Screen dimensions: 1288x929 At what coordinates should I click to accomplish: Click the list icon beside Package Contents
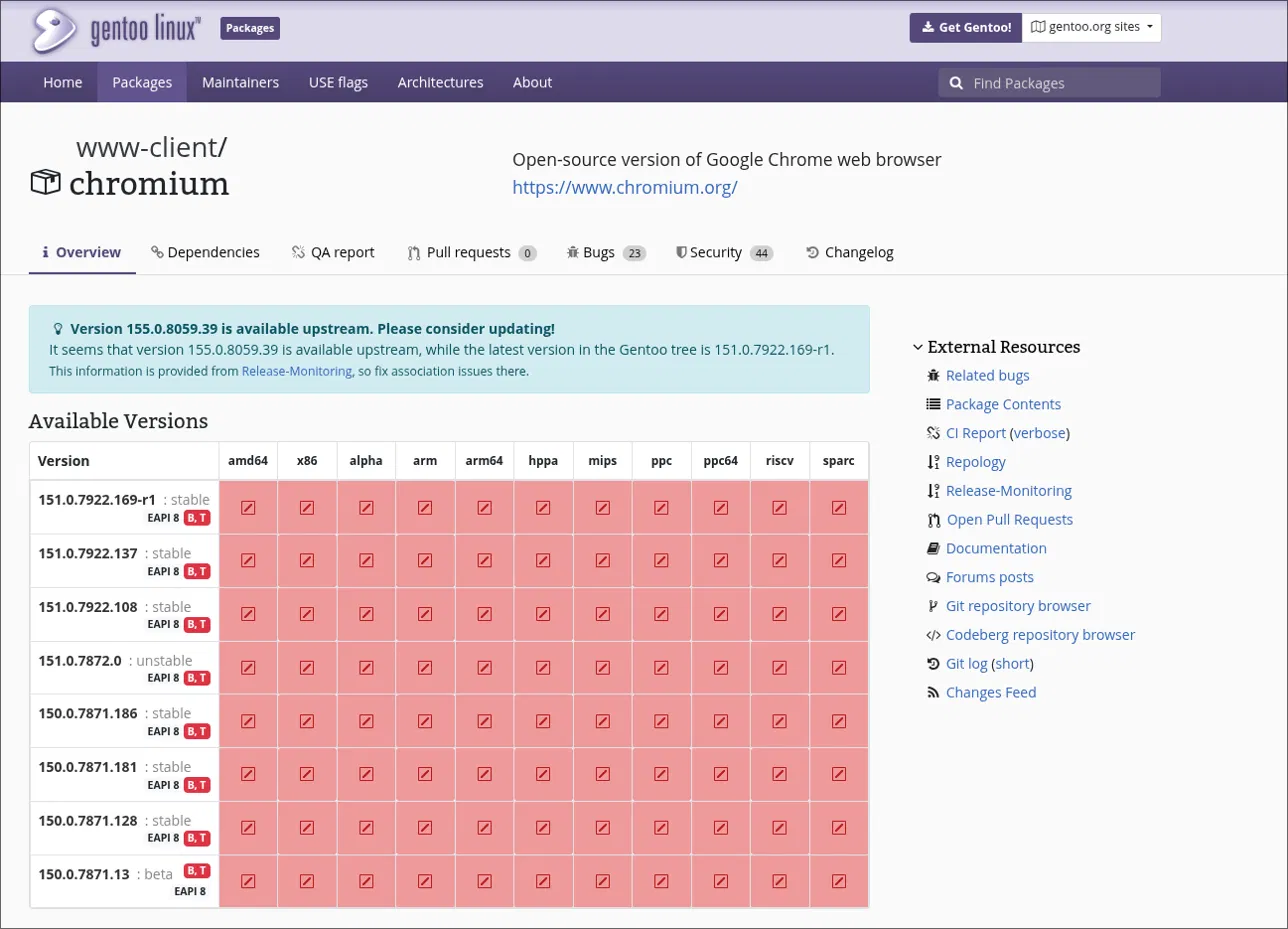pos(933,405)
